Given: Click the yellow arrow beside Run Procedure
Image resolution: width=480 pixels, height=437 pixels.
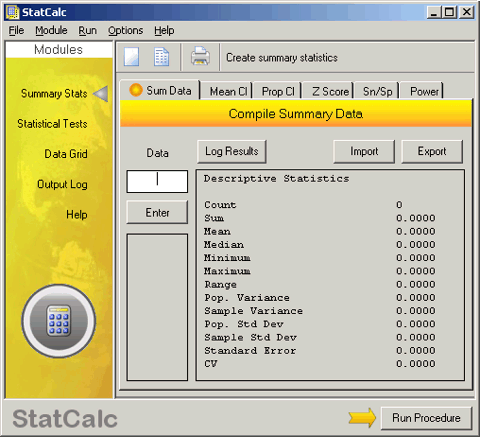Looking at the screenshot, I should [x=362, y=418].
